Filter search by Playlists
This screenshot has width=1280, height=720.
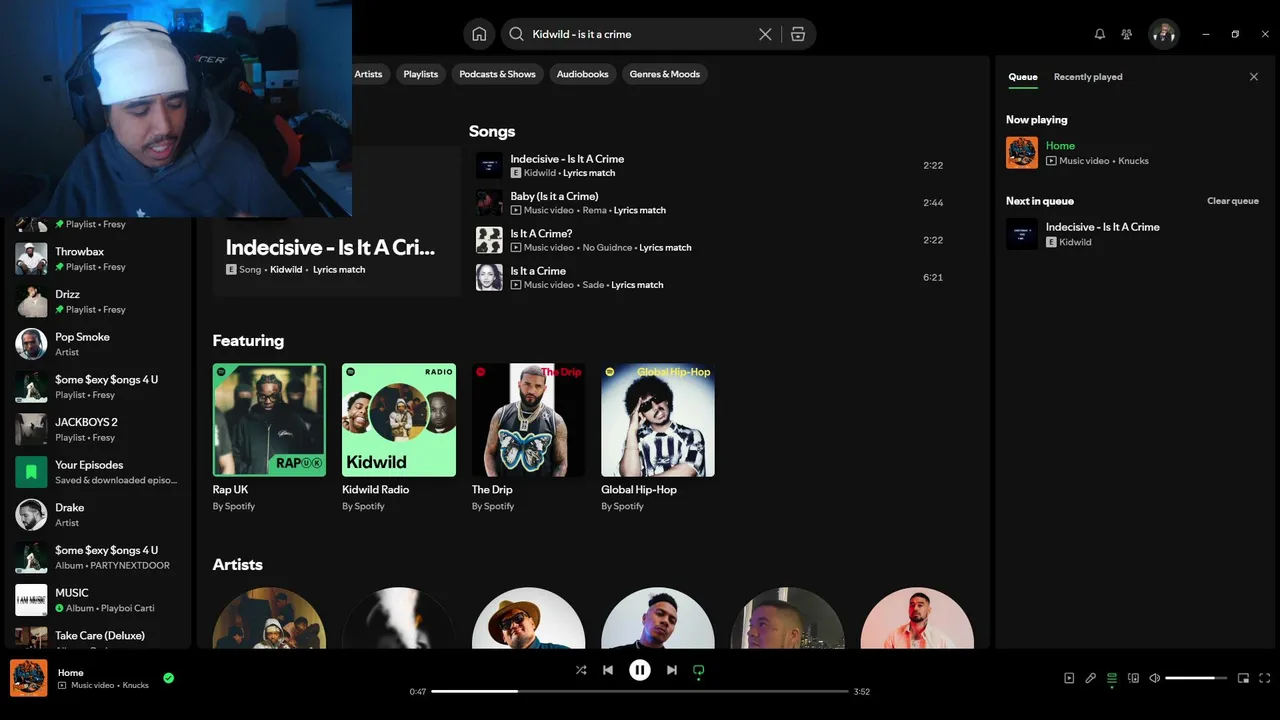click(421, 74)
